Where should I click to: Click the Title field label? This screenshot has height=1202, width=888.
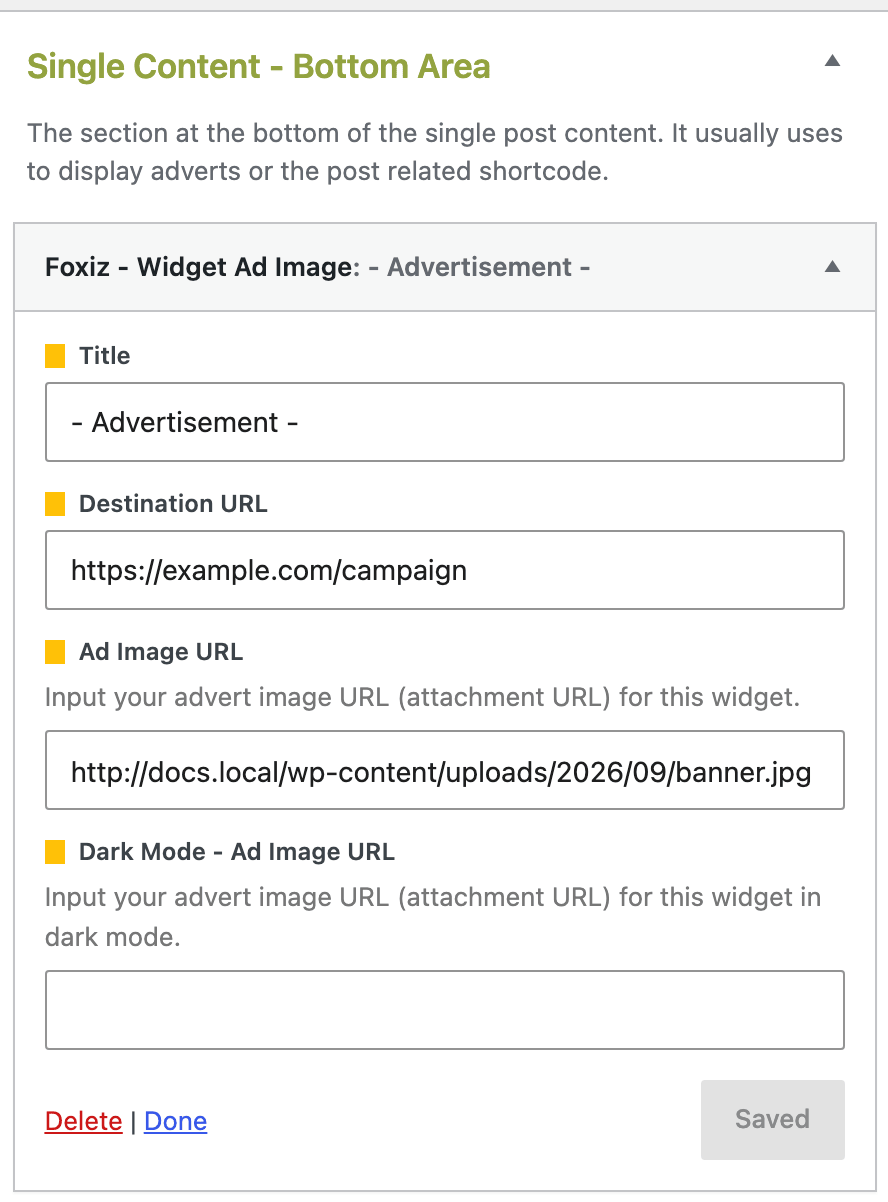pos(105,356)
